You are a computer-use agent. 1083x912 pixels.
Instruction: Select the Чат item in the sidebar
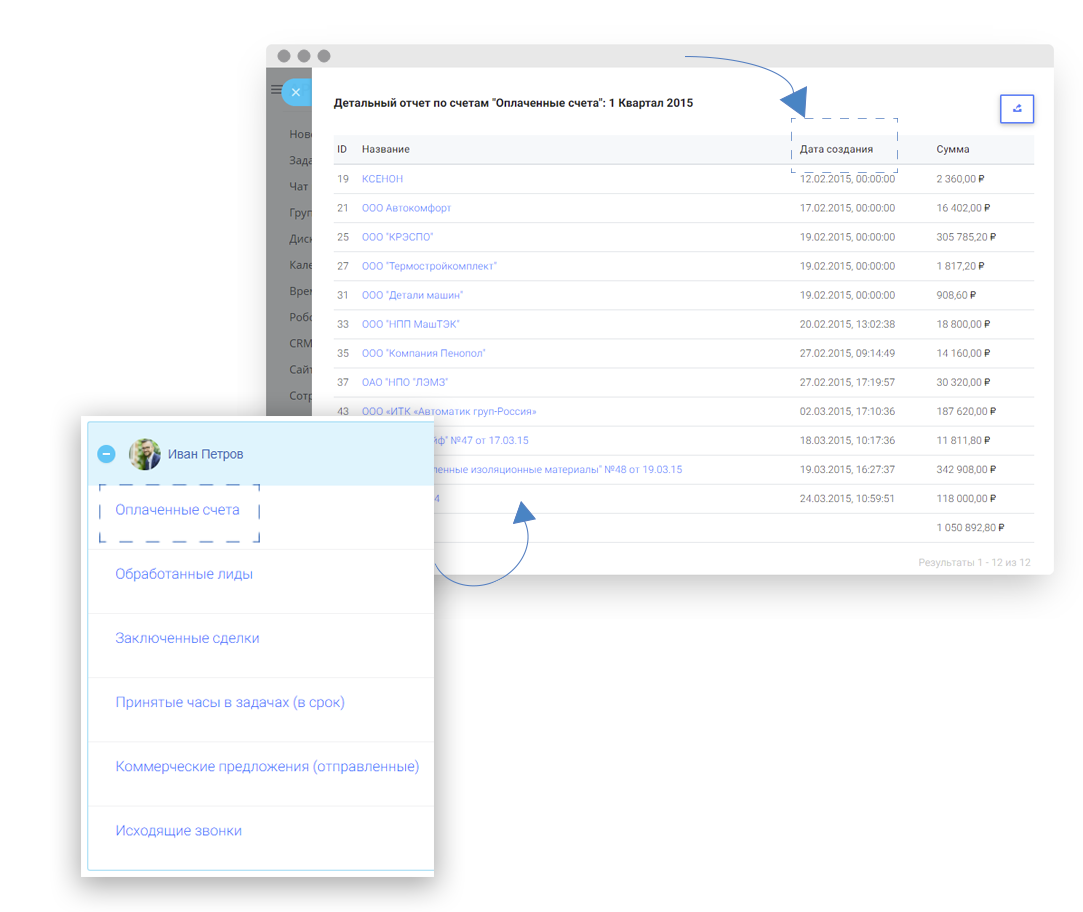coord(298,187)
